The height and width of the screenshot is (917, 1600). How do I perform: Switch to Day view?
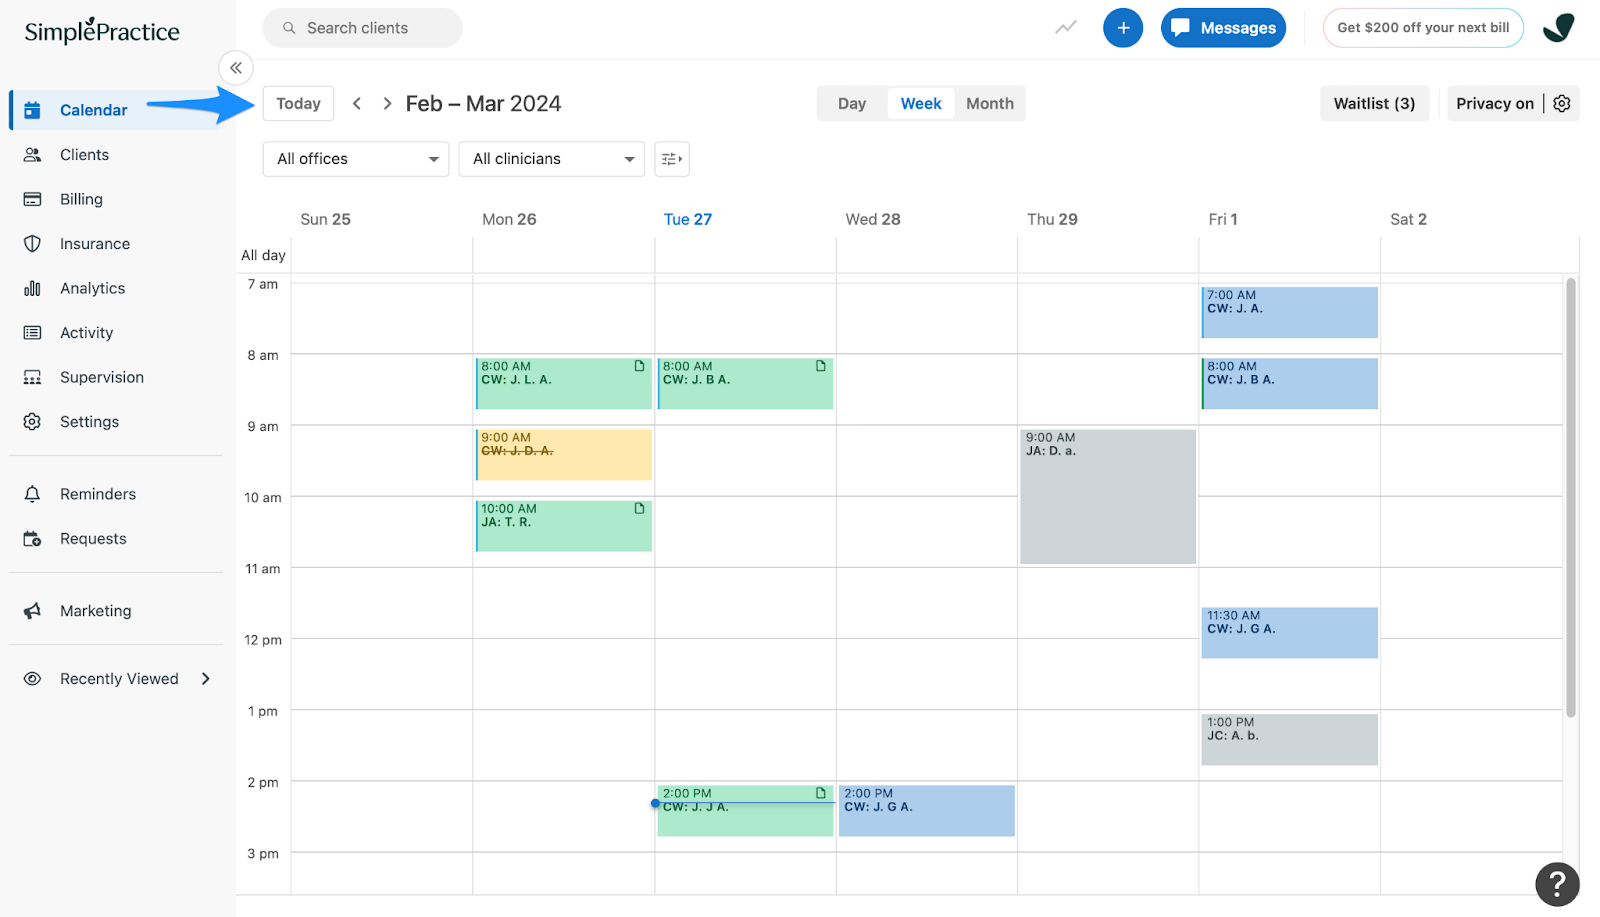(x=851, y=103)
